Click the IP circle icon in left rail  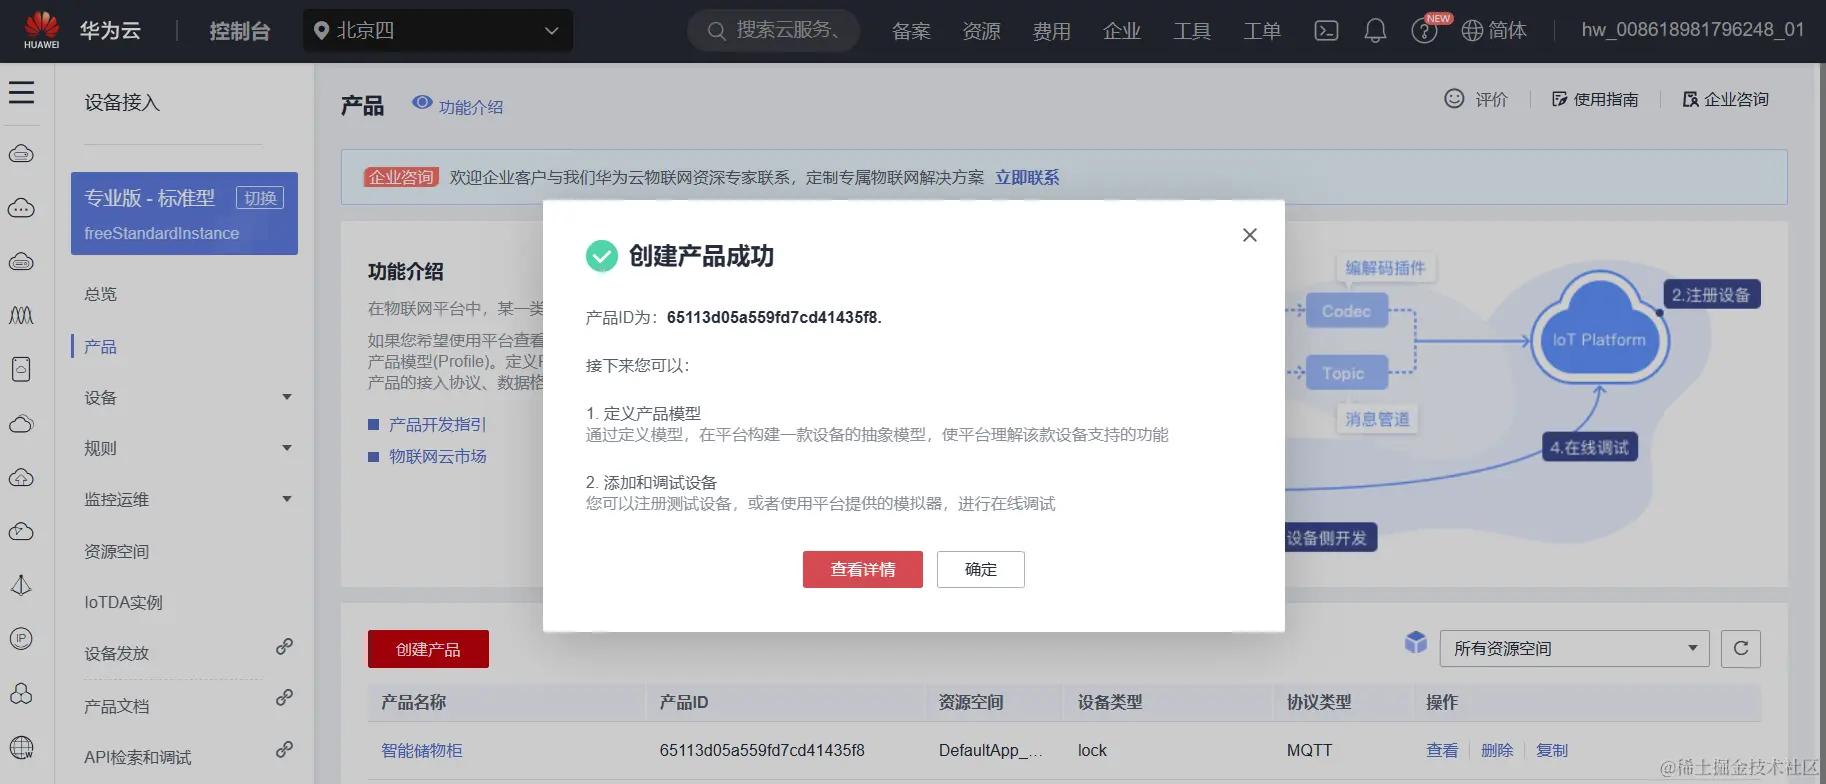[21, 638]
